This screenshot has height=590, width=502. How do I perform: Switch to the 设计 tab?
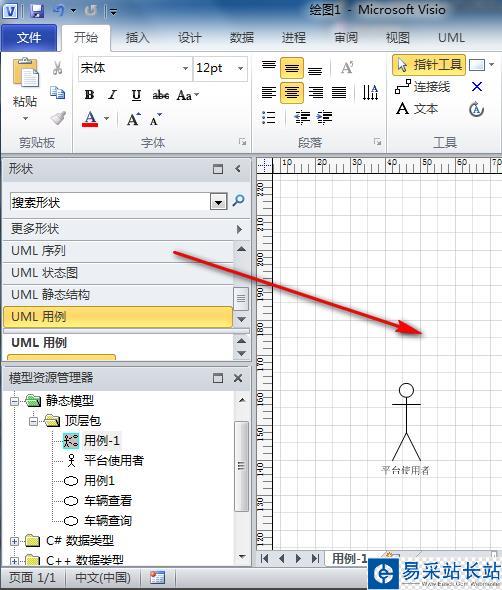(x=189, y=38)
